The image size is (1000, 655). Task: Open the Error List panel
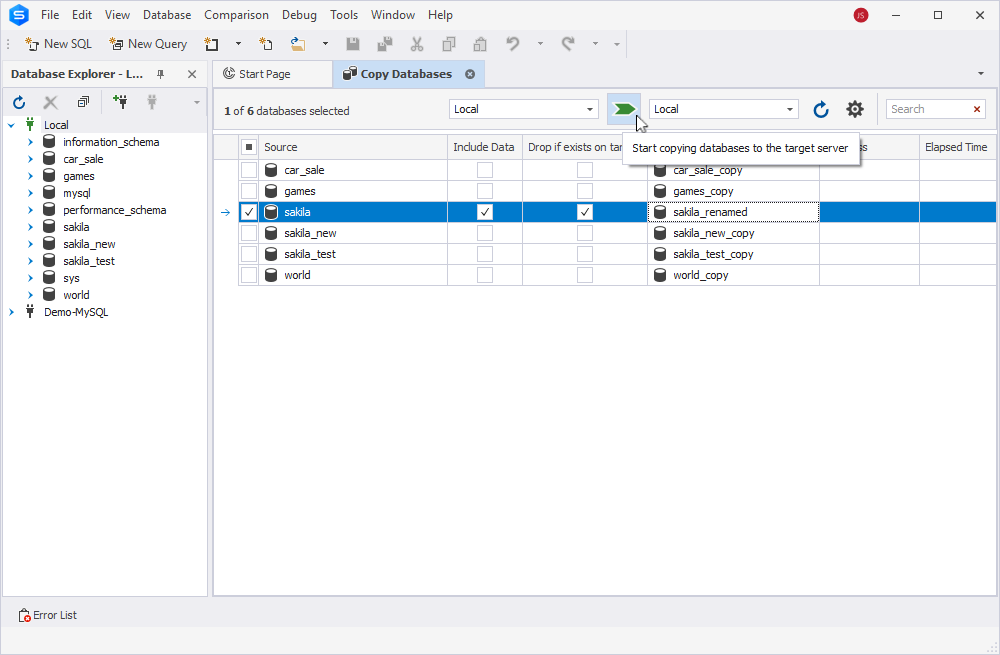pyautogui.click(x=48, y=615)
